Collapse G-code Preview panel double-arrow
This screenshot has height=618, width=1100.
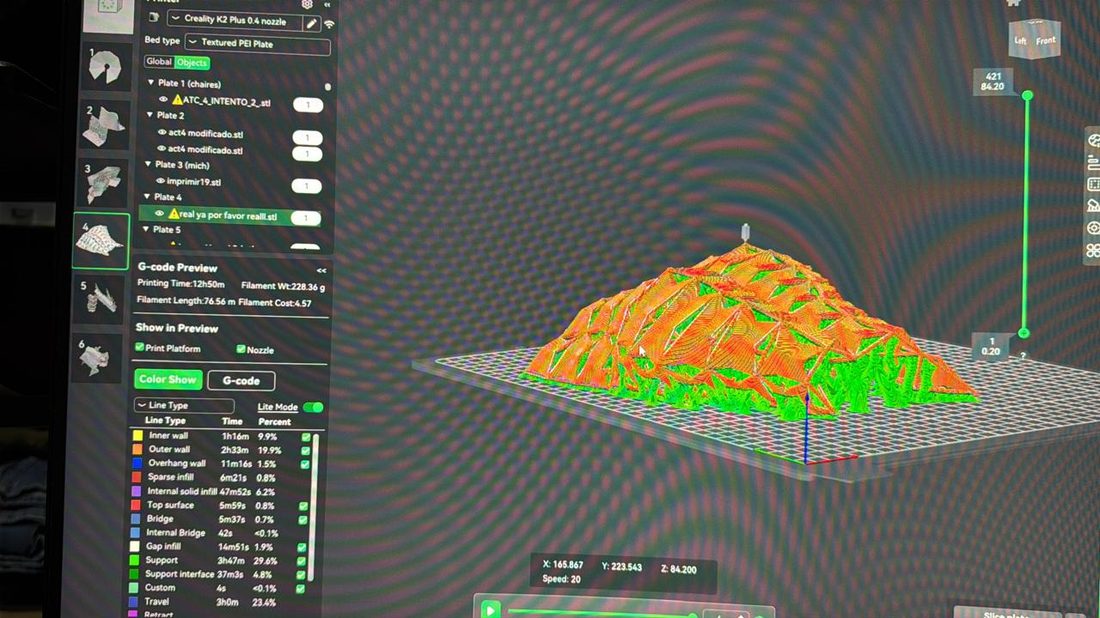(x=321, y=271)
